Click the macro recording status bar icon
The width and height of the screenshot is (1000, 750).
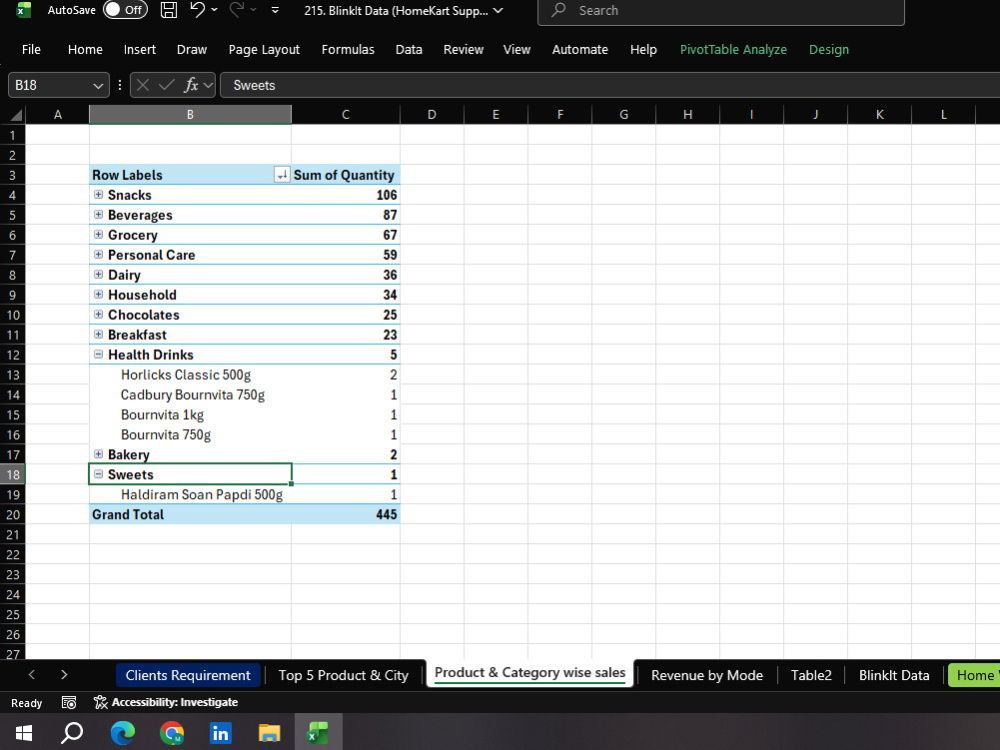click(x=69, y=703)
